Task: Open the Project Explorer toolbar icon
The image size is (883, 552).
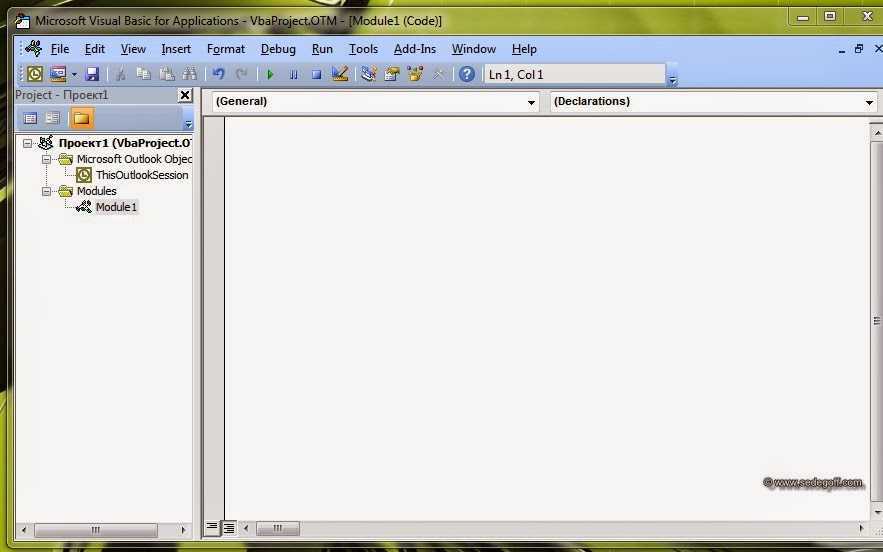Action: click(x=368, y=74)
